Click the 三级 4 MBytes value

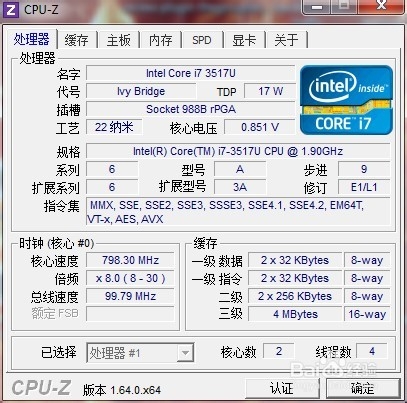295,314
